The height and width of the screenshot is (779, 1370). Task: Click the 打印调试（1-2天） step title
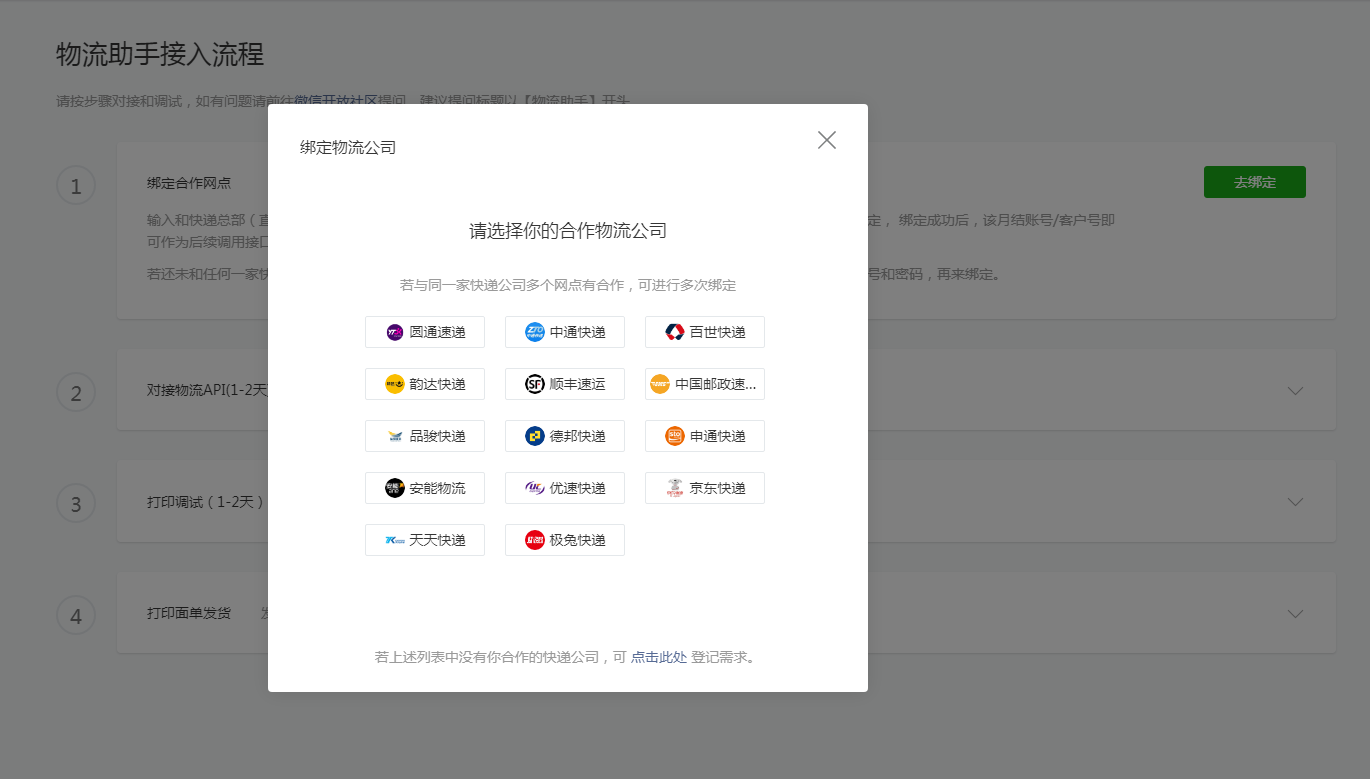point(206,502)
